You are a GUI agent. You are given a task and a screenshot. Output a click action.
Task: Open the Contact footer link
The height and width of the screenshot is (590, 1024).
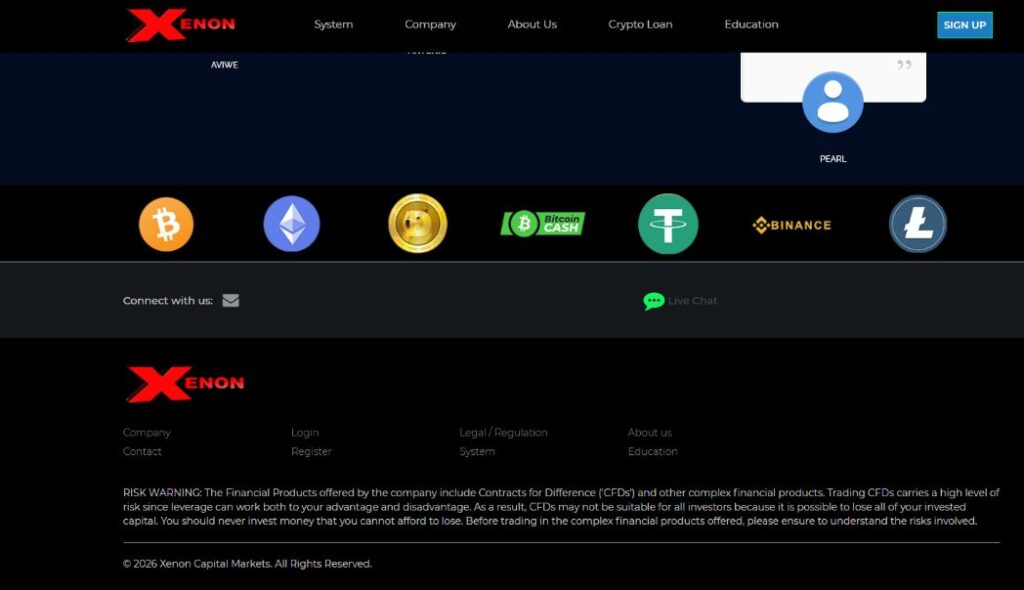(x=142, y=452)
